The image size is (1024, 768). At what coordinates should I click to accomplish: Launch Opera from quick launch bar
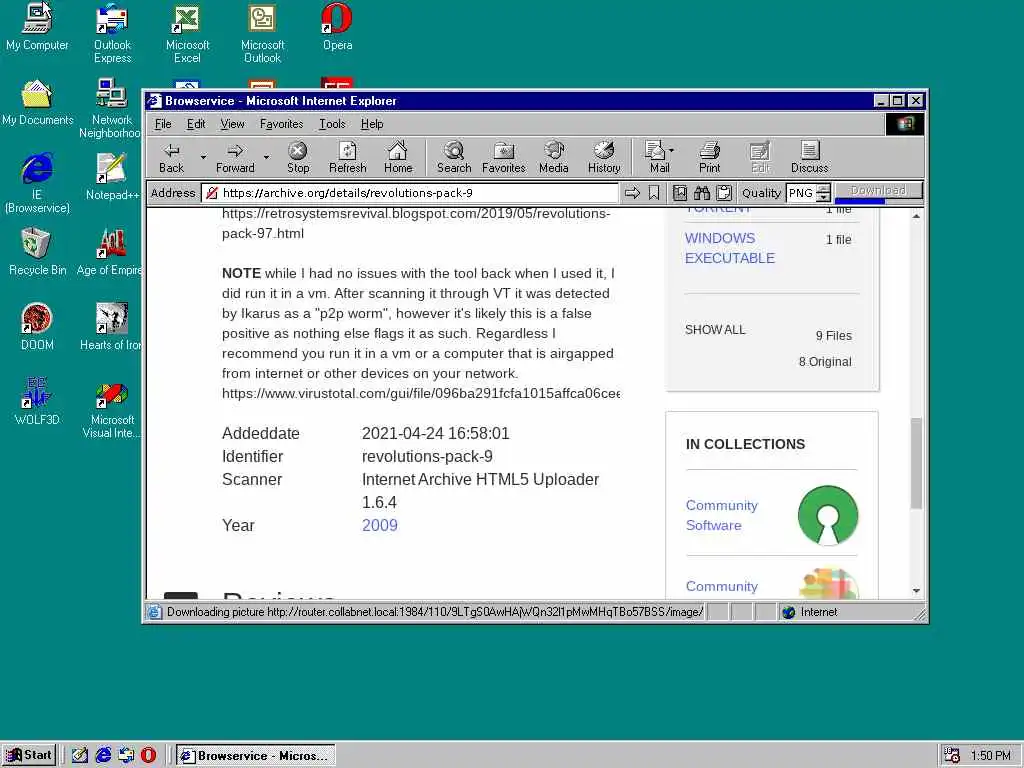point(149,755)
